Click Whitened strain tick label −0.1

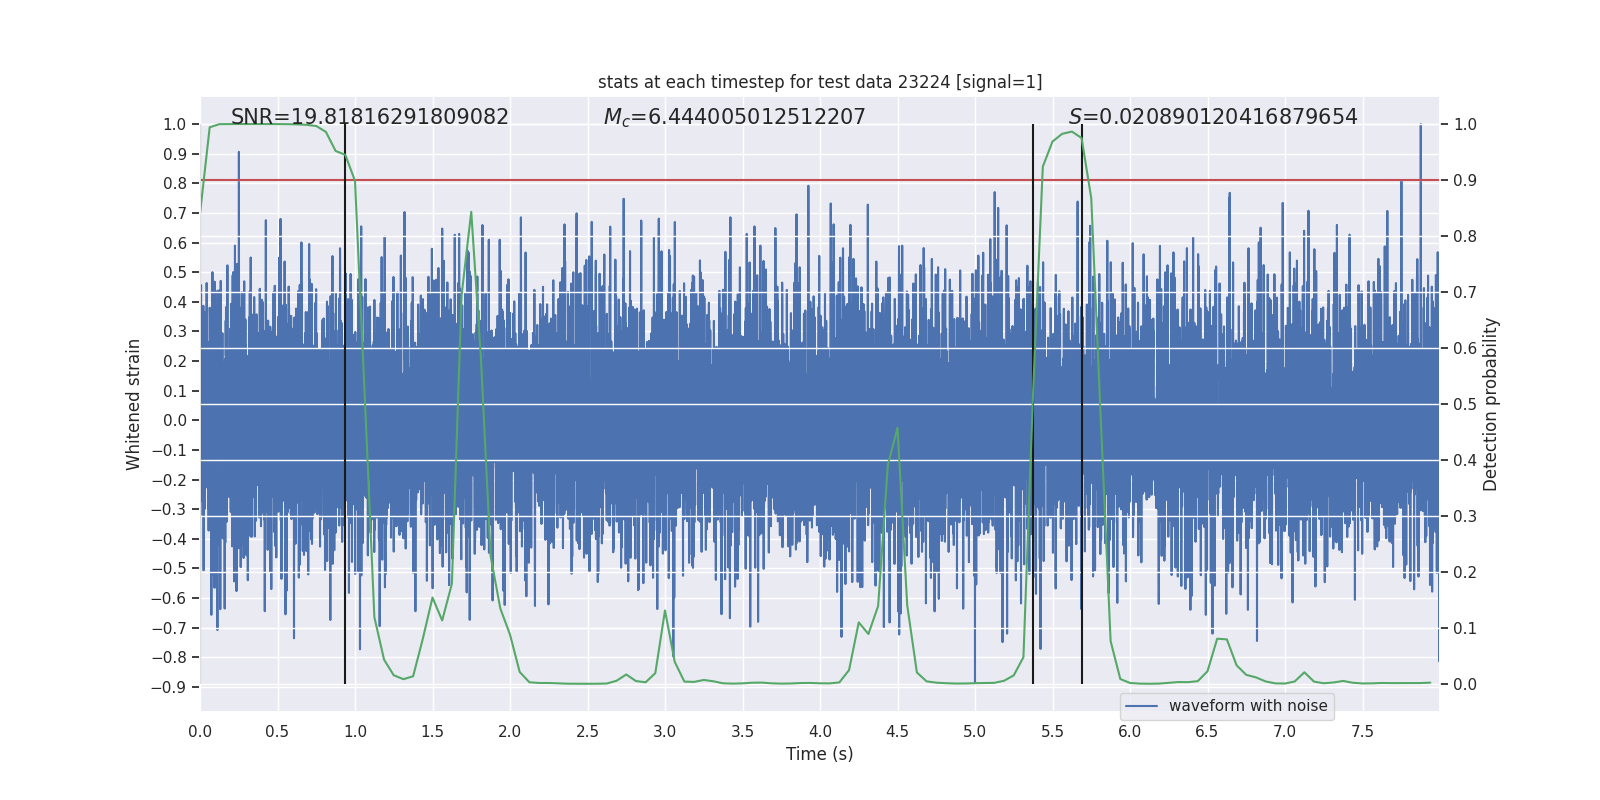tap(169, 450)
